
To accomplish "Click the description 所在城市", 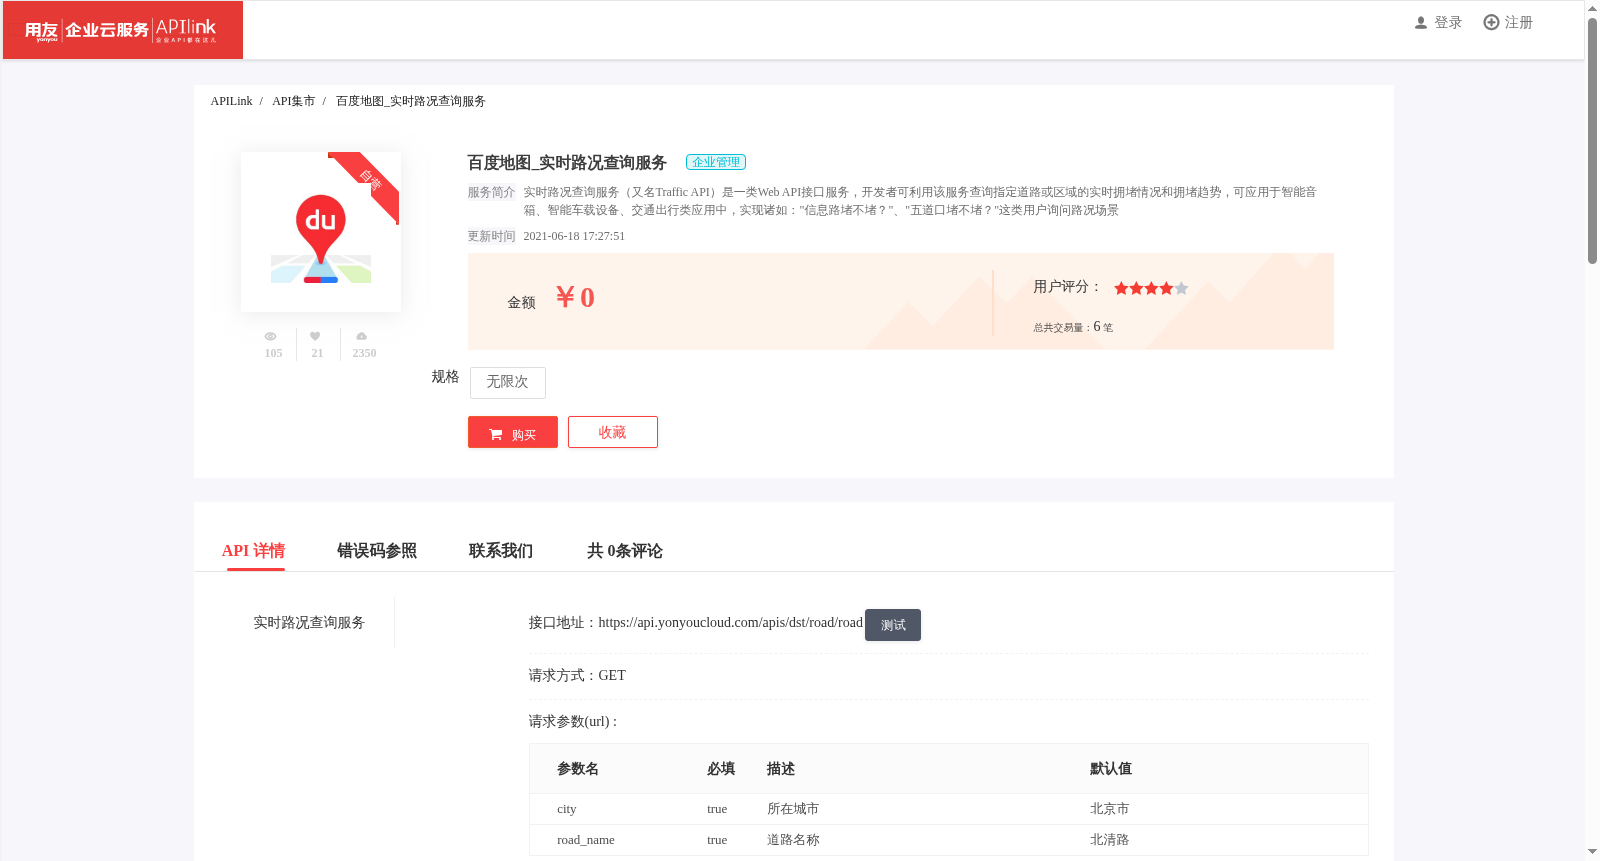I will point(793,809).
